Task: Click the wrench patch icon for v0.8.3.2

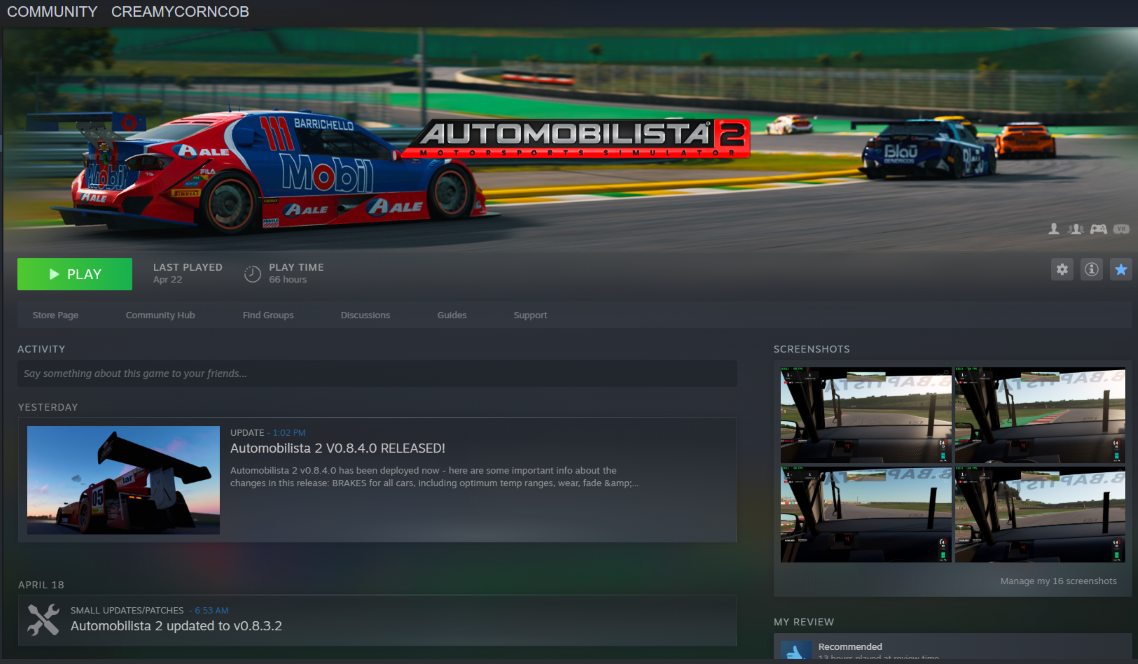Action: (43, 620)
